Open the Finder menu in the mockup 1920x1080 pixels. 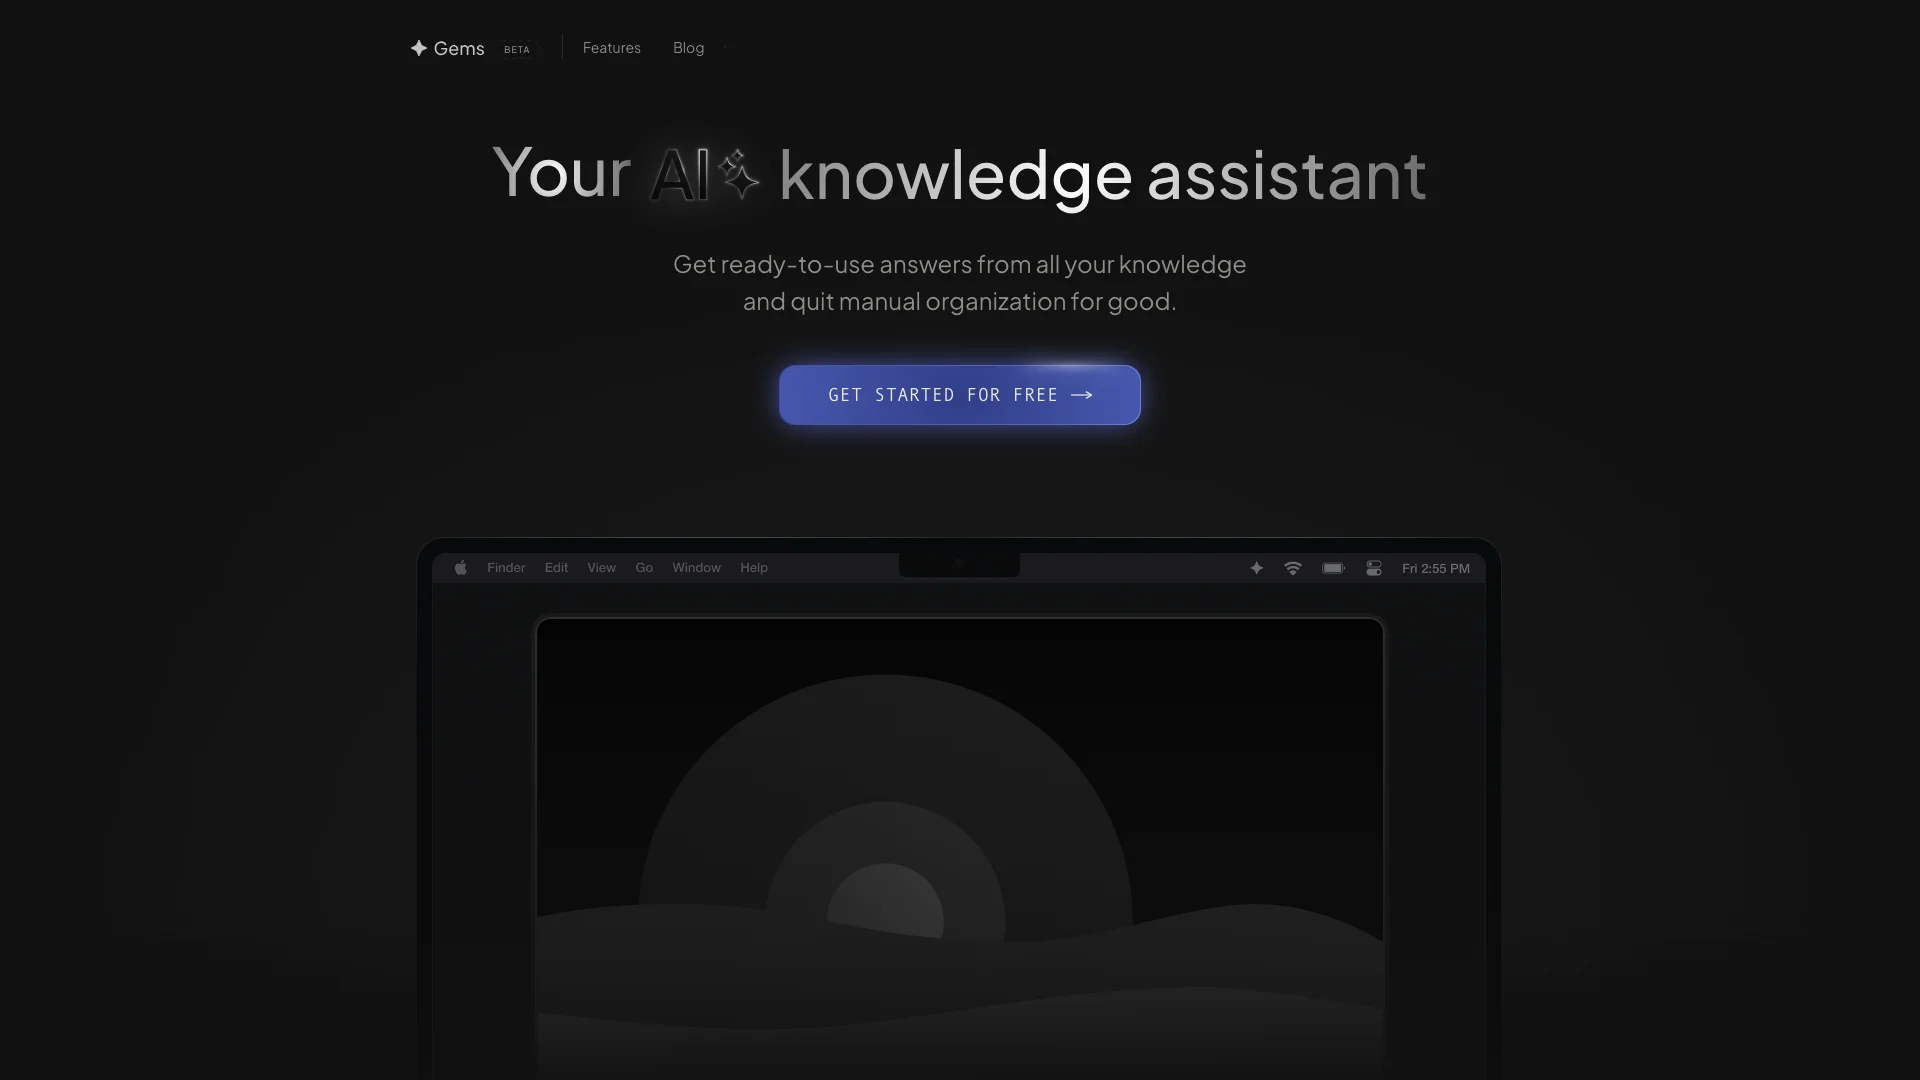tap(506, 568)
